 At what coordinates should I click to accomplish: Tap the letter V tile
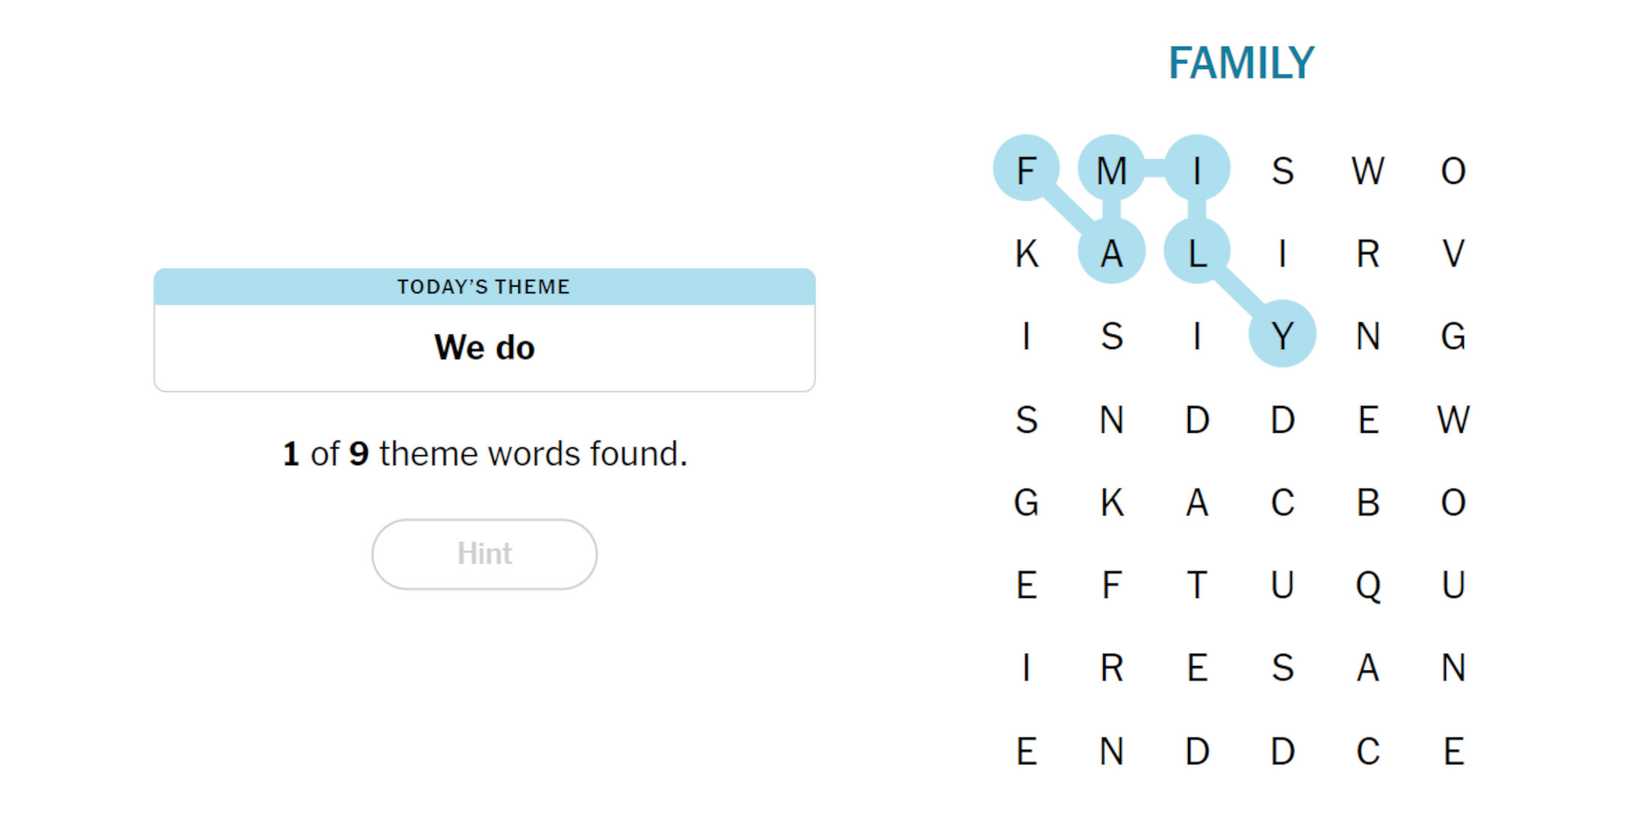pos(1453,253)
